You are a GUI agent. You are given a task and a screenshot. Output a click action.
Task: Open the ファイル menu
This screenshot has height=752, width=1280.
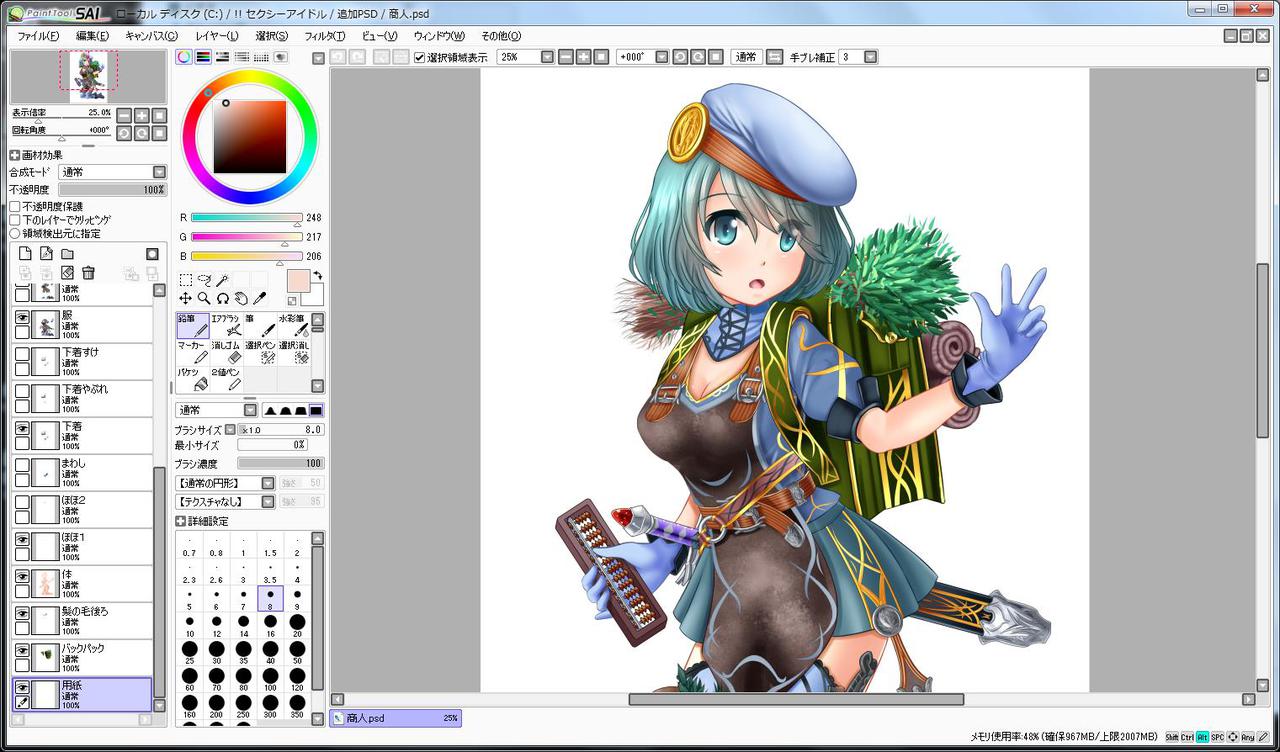pos(38,36)
